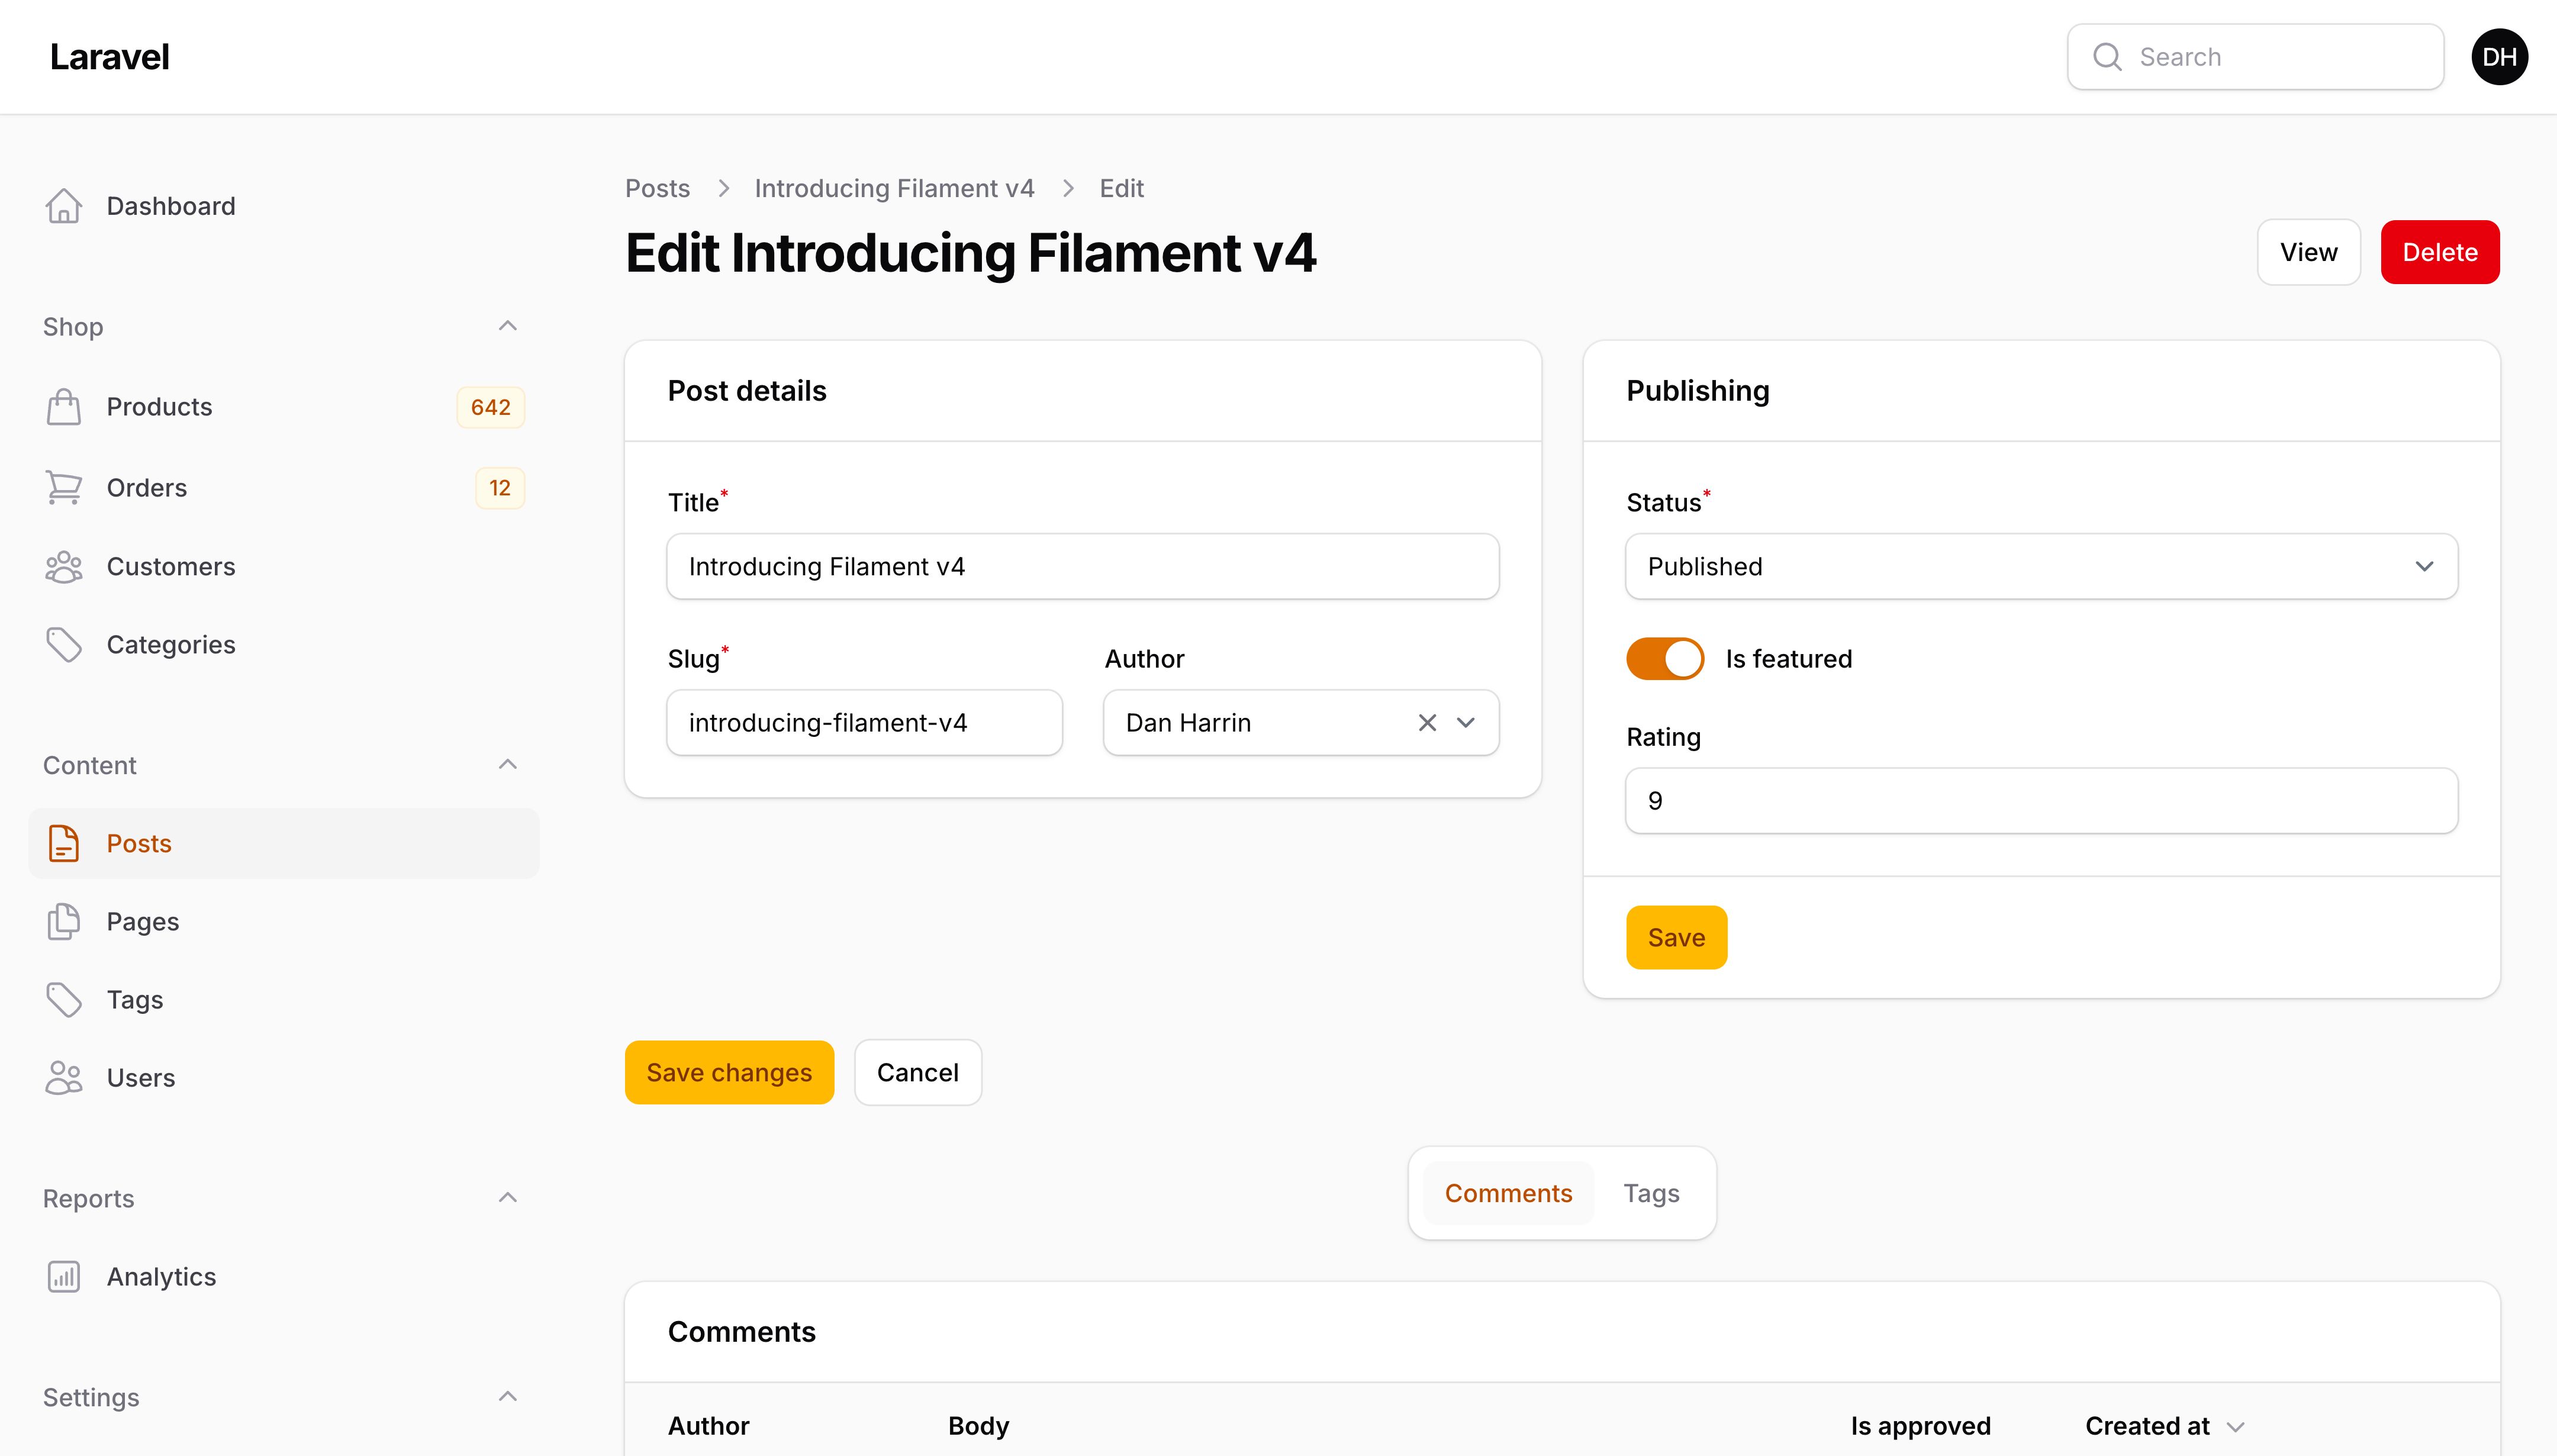This screenshot has height=1456, width=2557.
Task: Click the search magnifier icon
Action: [2107, 57]
